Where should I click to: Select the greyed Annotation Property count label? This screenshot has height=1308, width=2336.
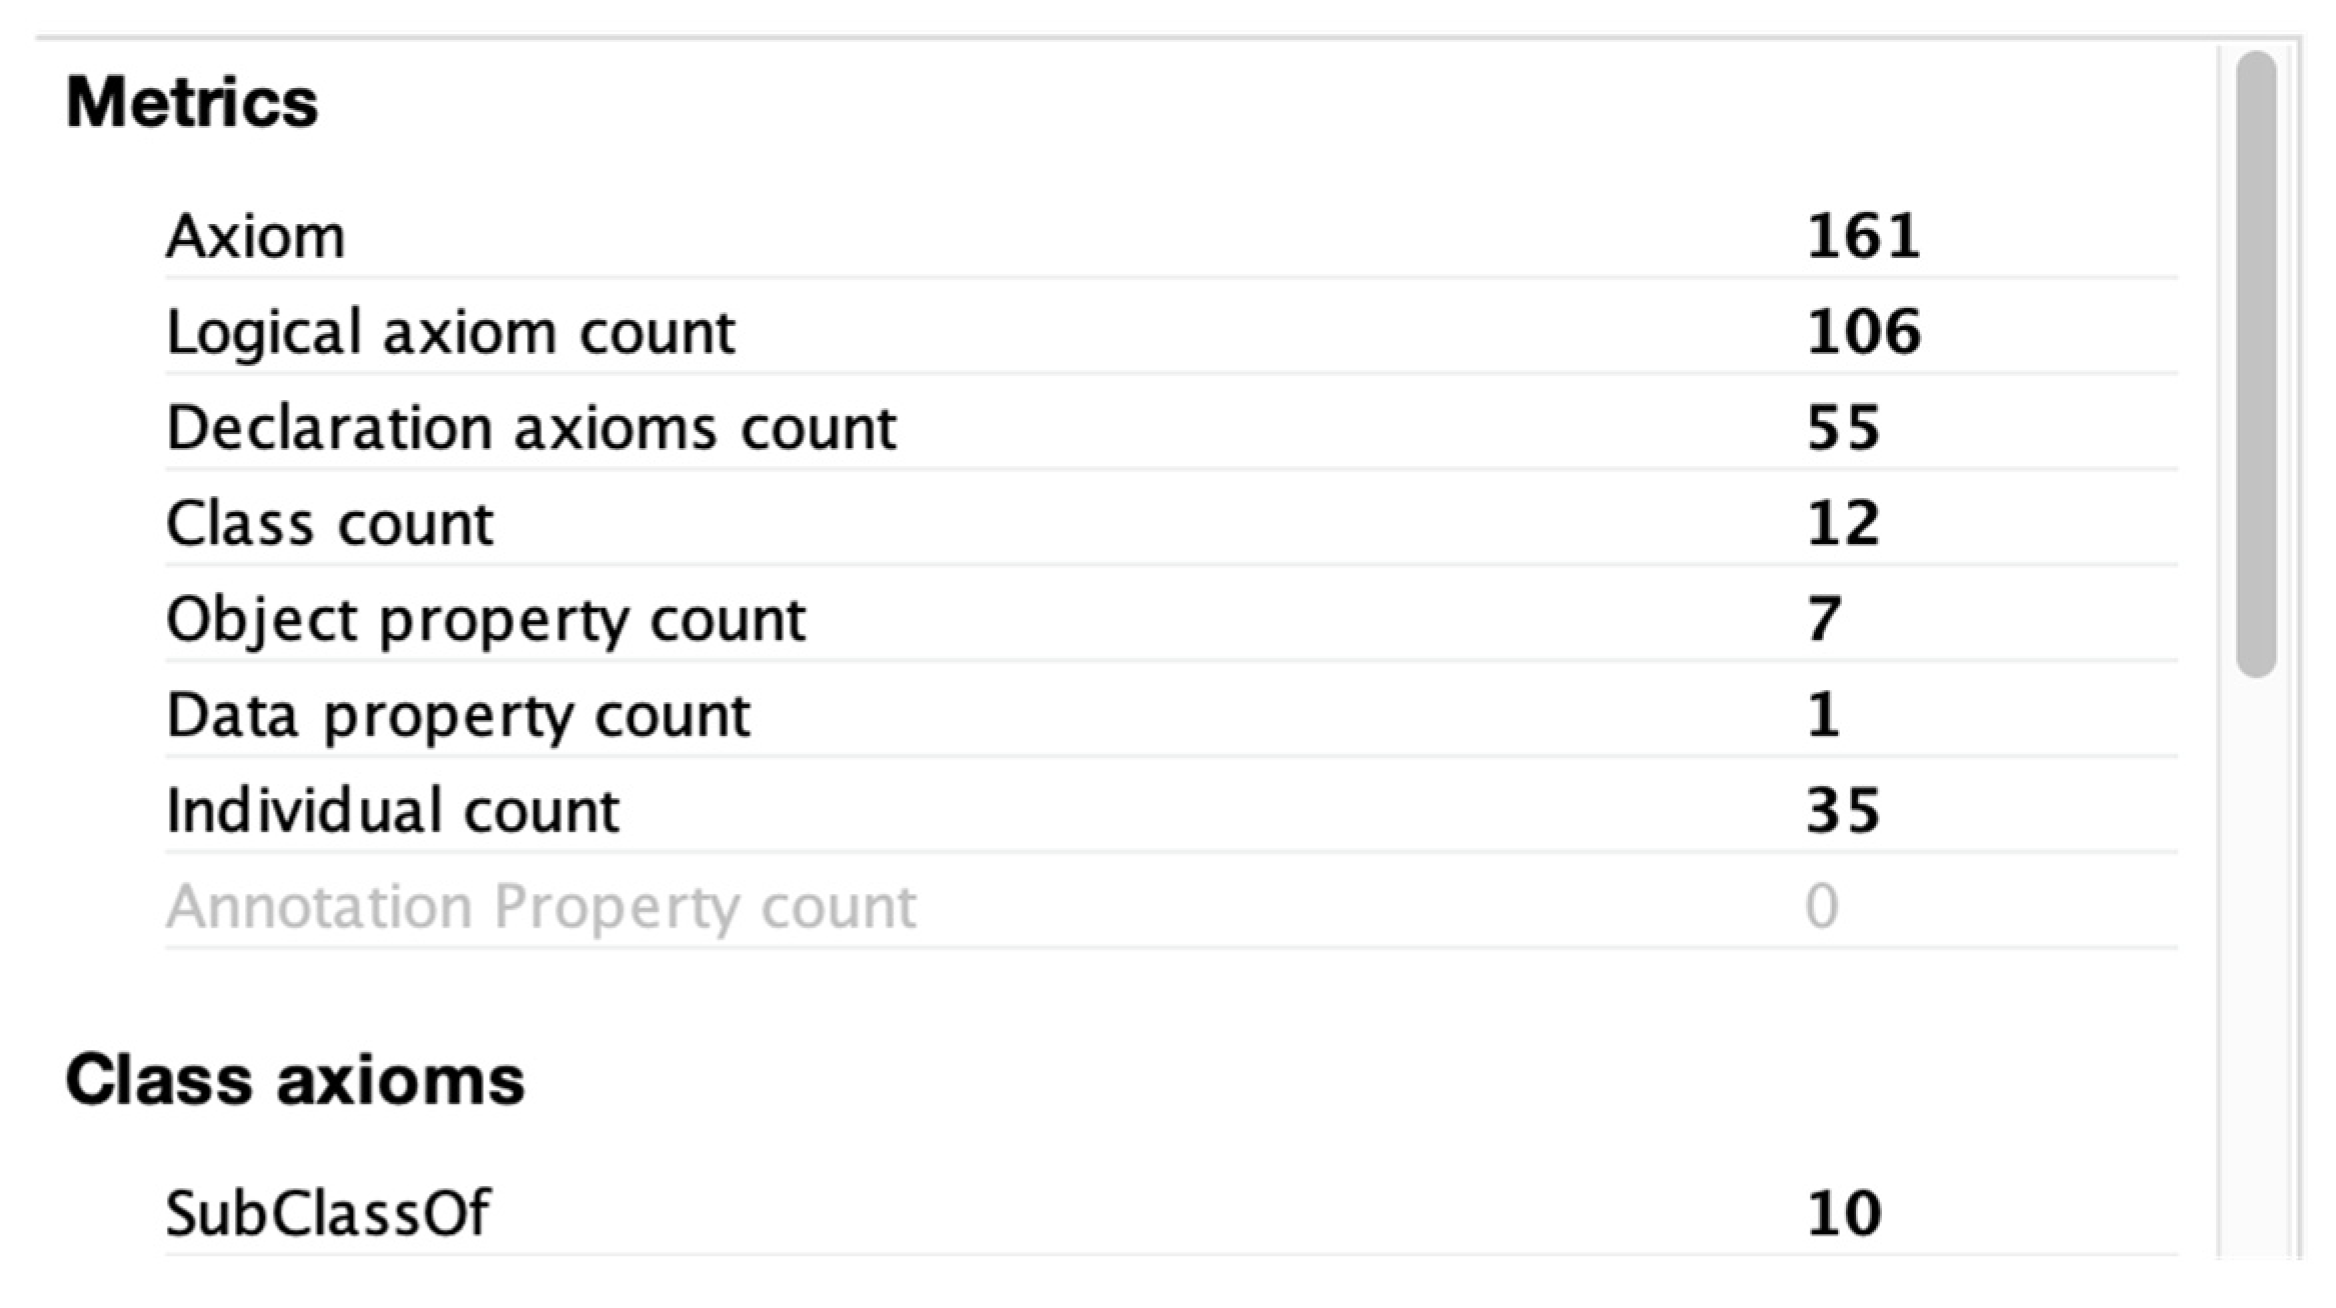tap(541, 906)
